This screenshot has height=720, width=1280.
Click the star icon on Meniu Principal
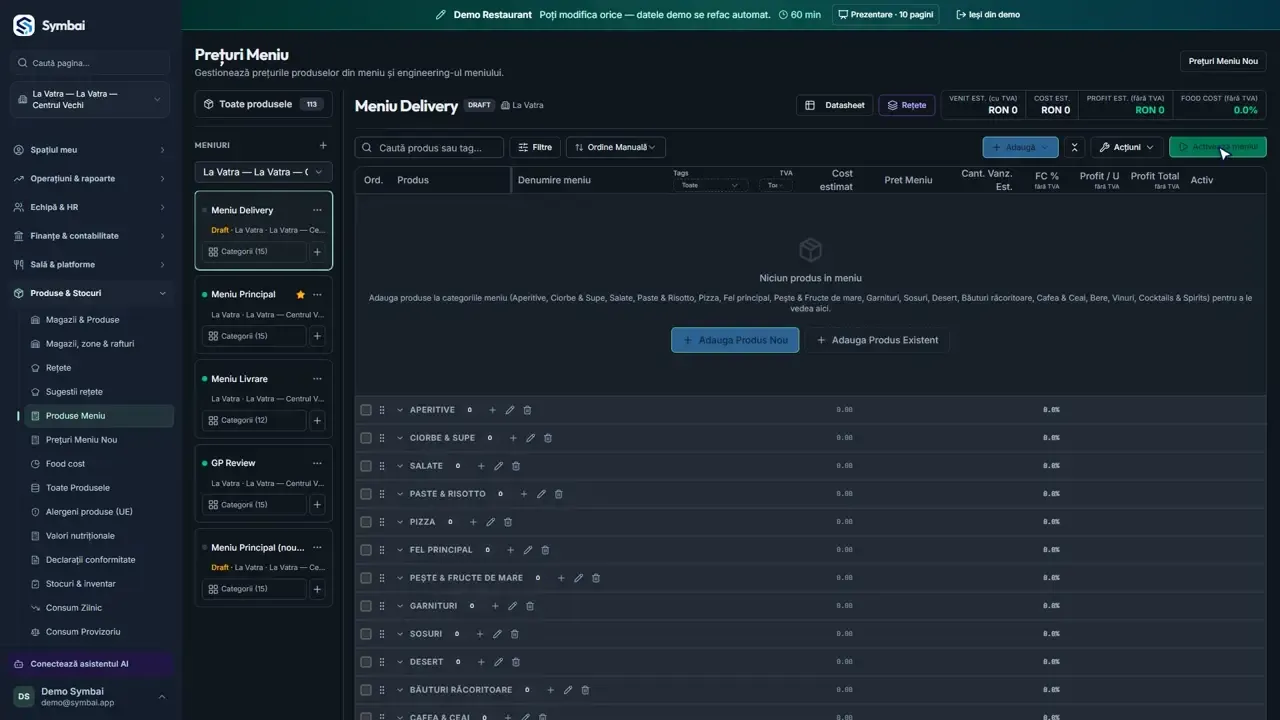[x=300, y=295]
